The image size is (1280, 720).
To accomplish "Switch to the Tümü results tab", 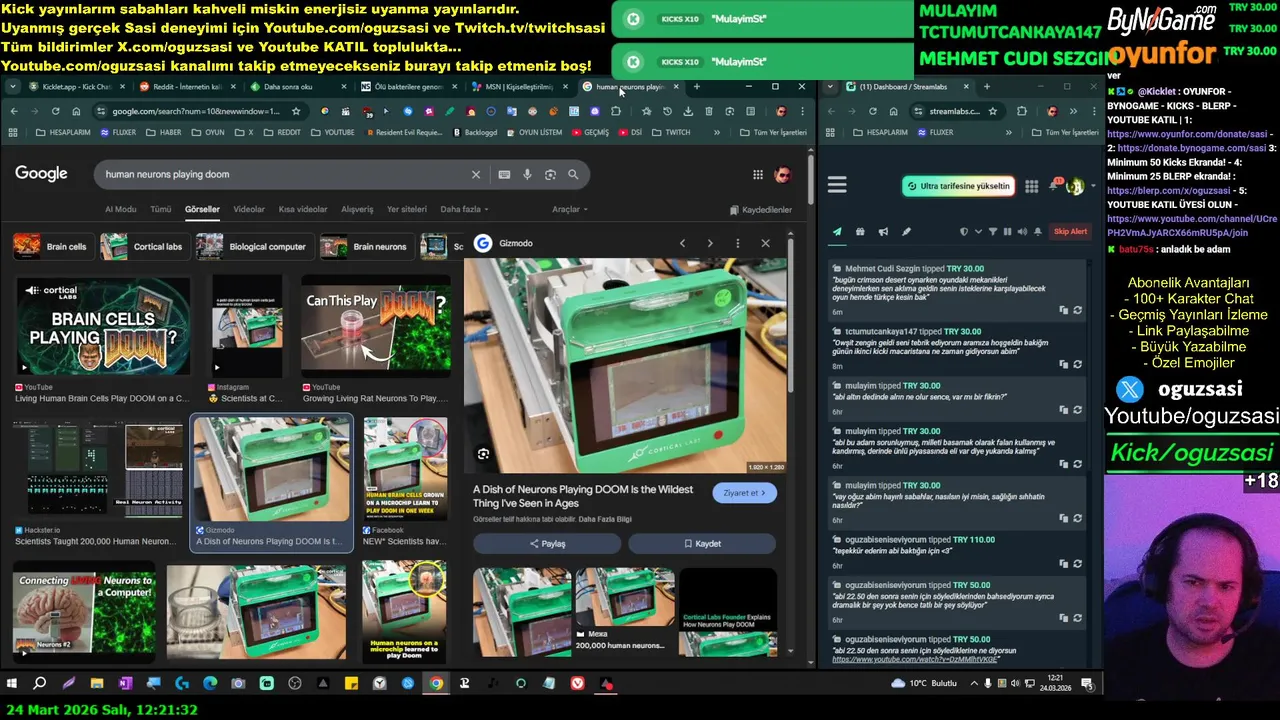I will pyautogui.click(x=160, y=209).
